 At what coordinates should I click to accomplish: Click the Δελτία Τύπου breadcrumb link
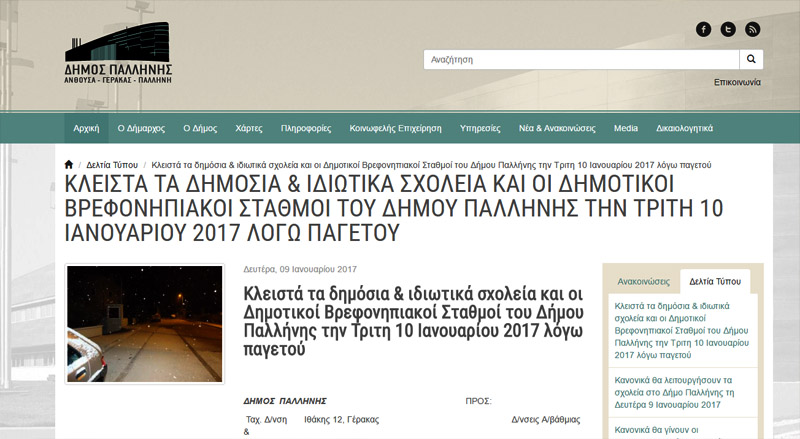pos(112,164)
